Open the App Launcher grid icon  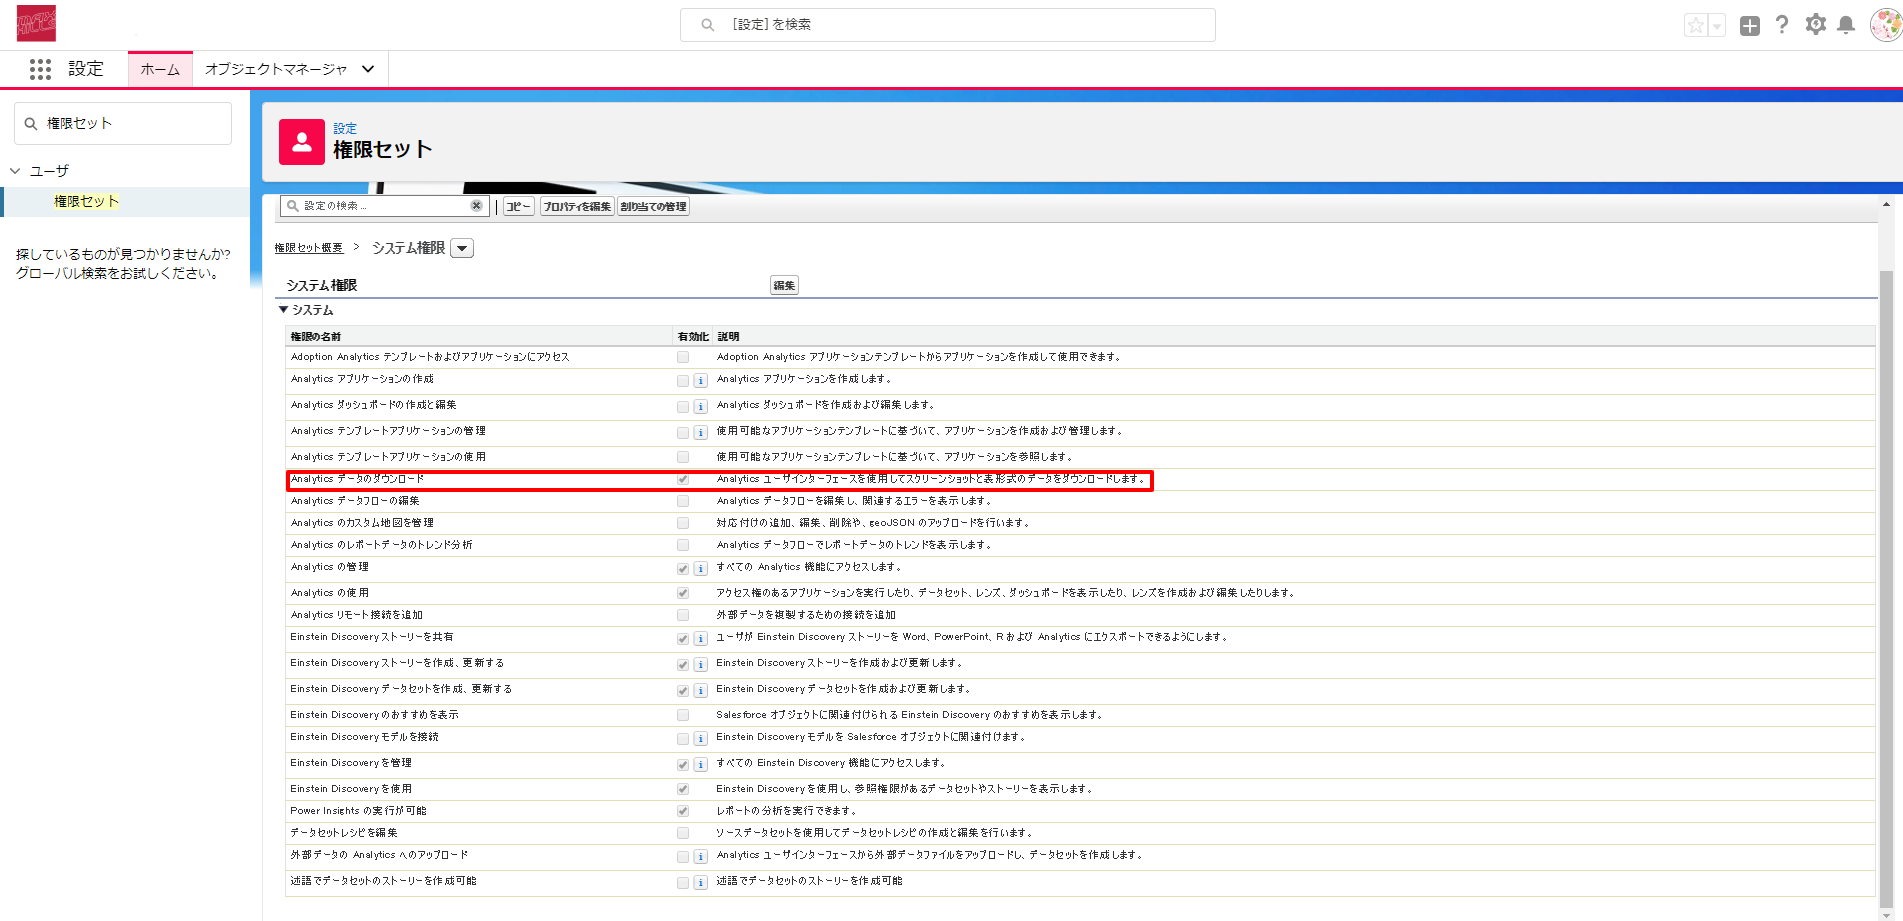[x=40, y=69]
